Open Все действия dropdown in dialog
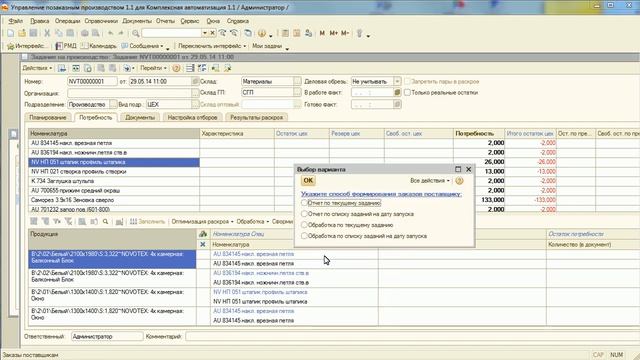640x360 pixels. tap(430, 180)
